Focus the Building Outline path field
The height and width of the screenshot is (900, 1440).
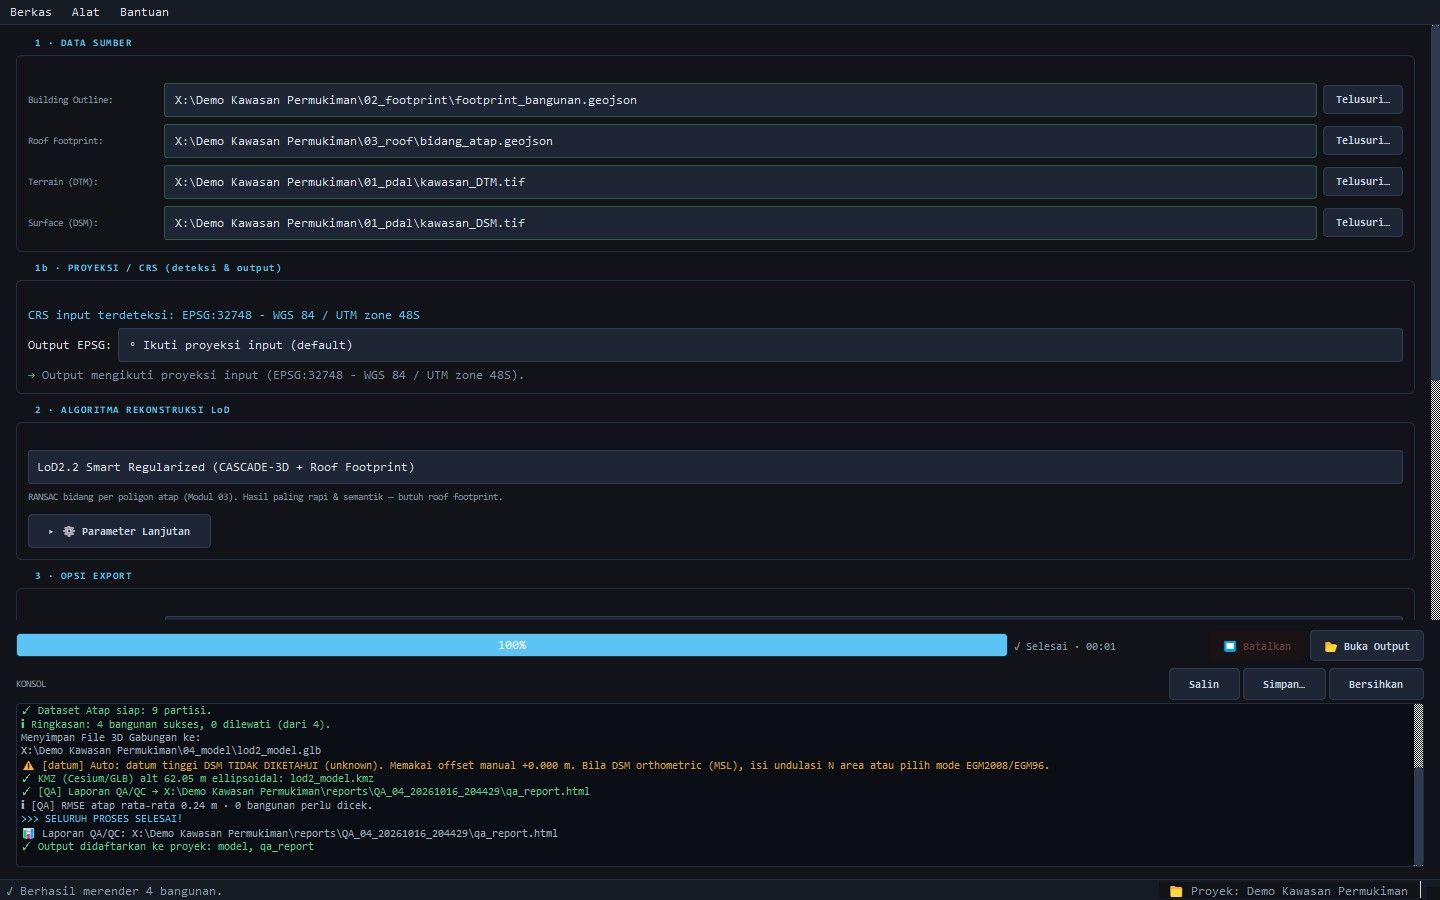740,100
